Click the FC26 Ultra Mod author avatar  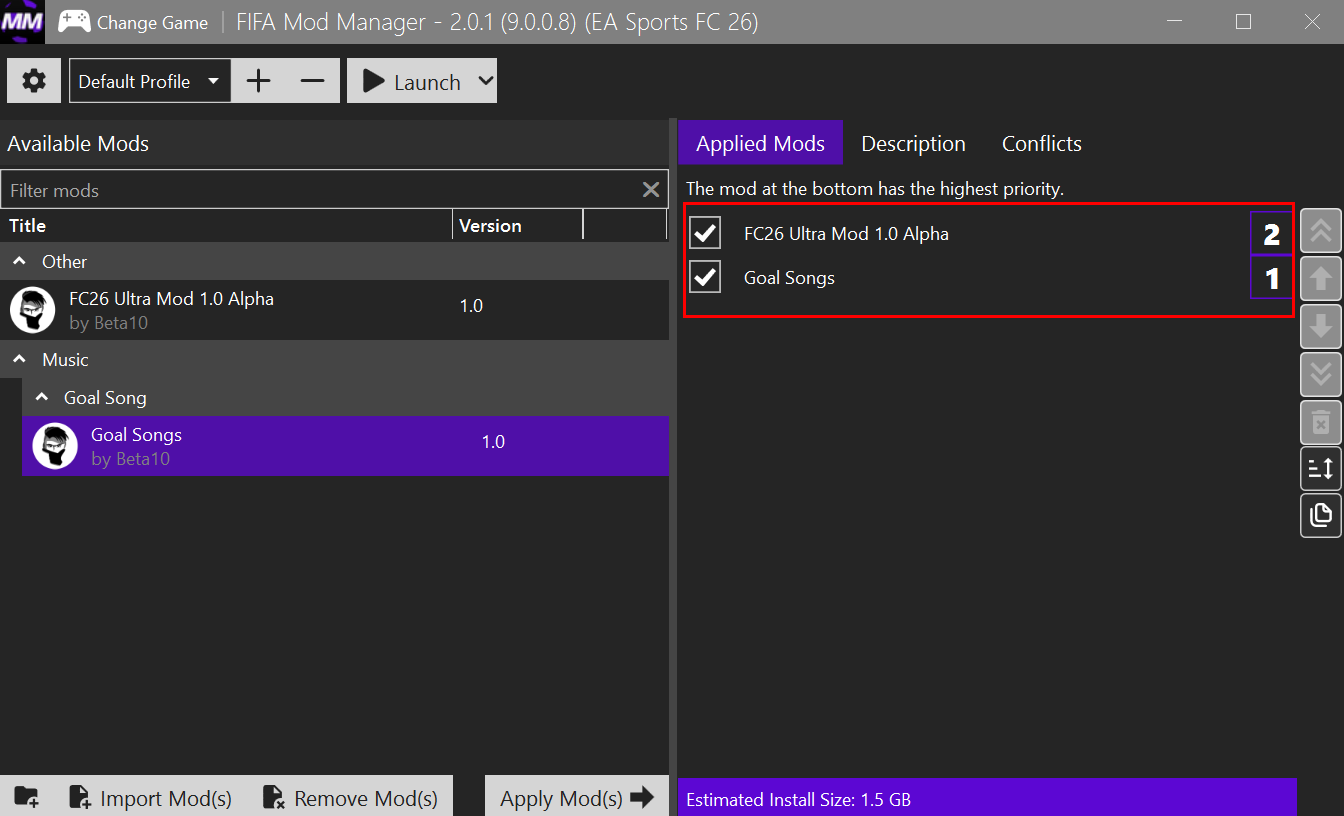click(32, 310)
